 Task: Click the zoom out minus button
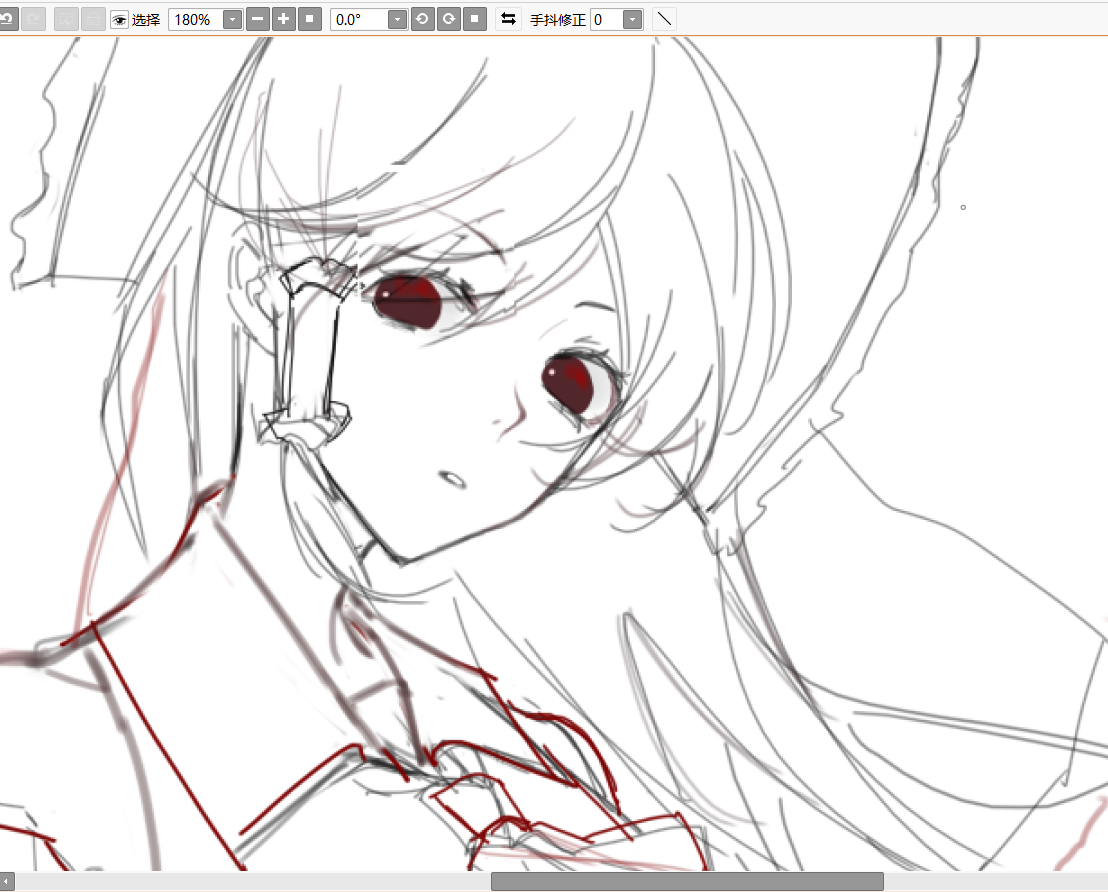coord(258,19)
